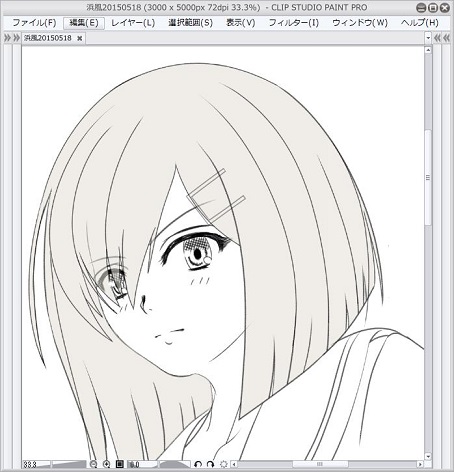Open the 選択範囲(S) menu

coord(190,23)
